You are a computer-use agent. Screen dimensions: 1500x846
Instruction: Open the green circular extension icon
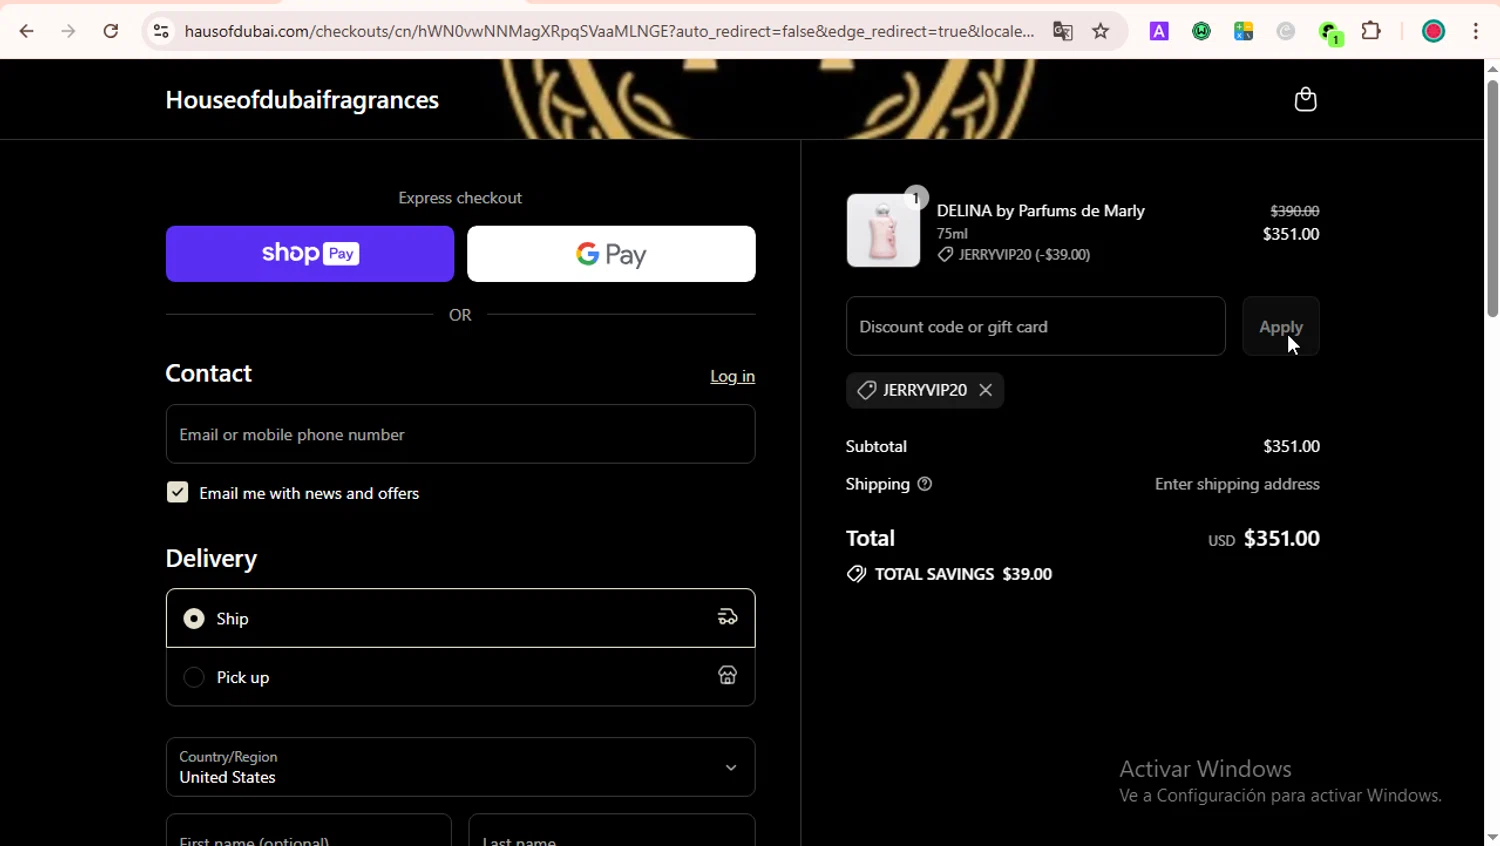click(1201, 31)
